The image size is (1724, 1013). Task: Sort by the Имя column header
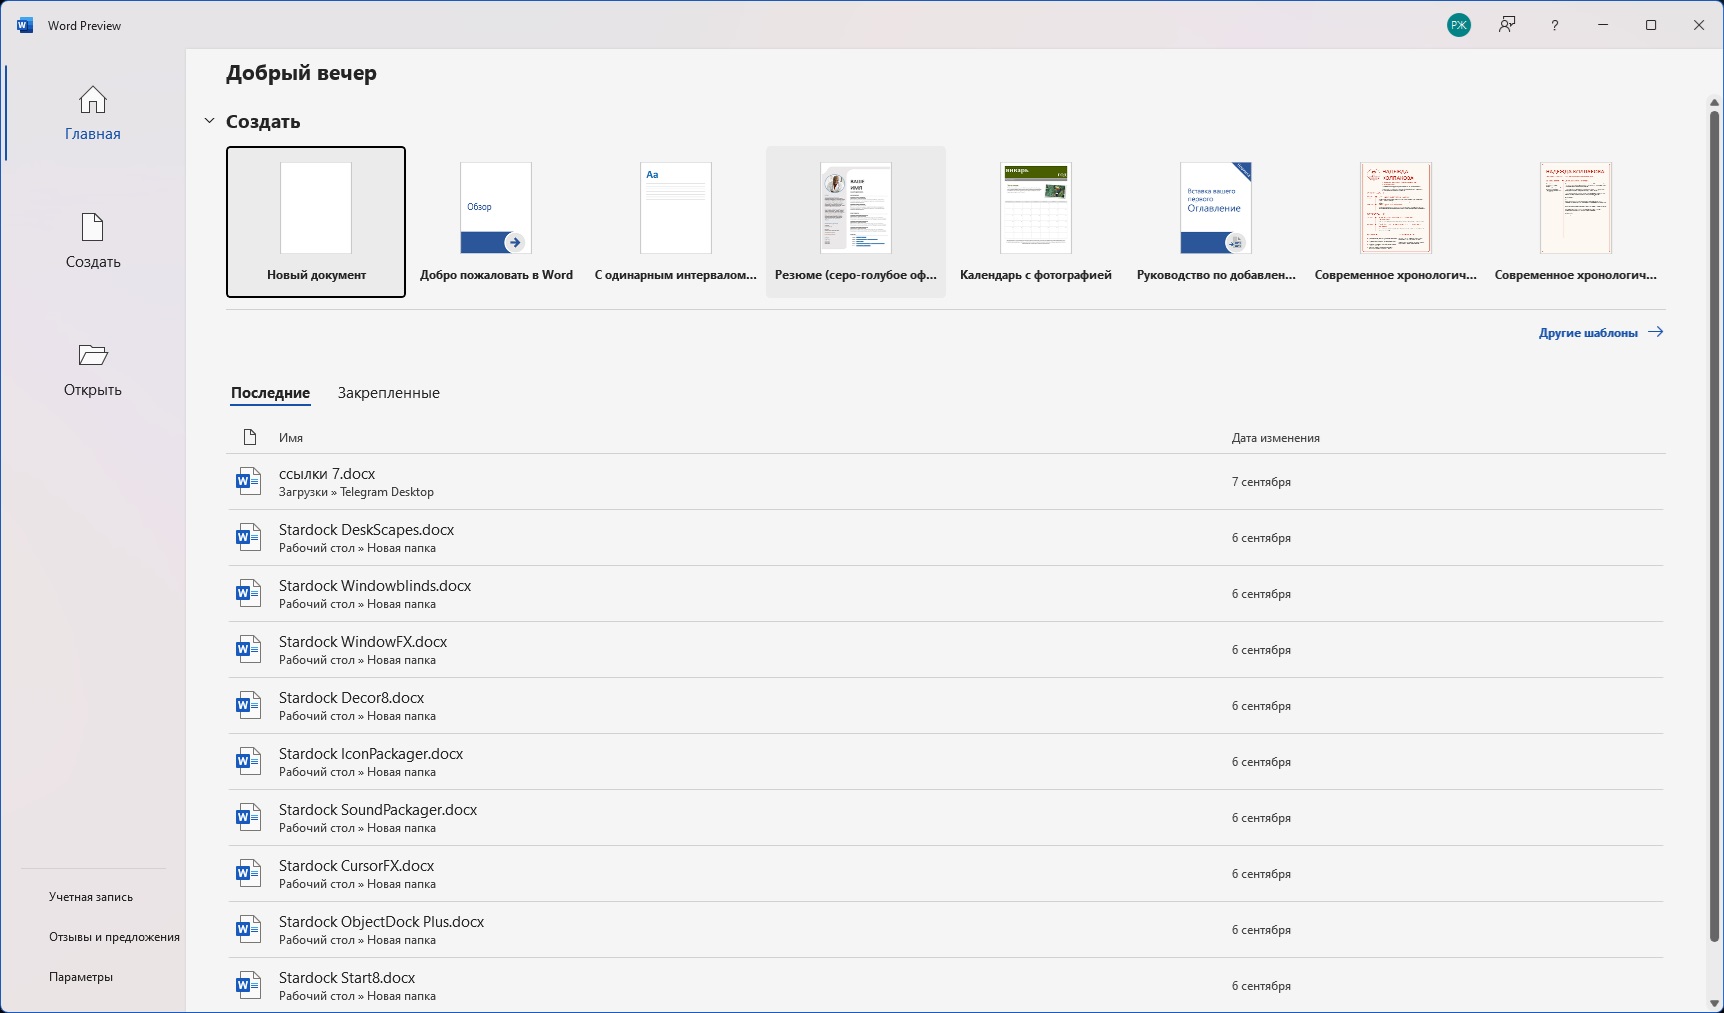point(291,438)
